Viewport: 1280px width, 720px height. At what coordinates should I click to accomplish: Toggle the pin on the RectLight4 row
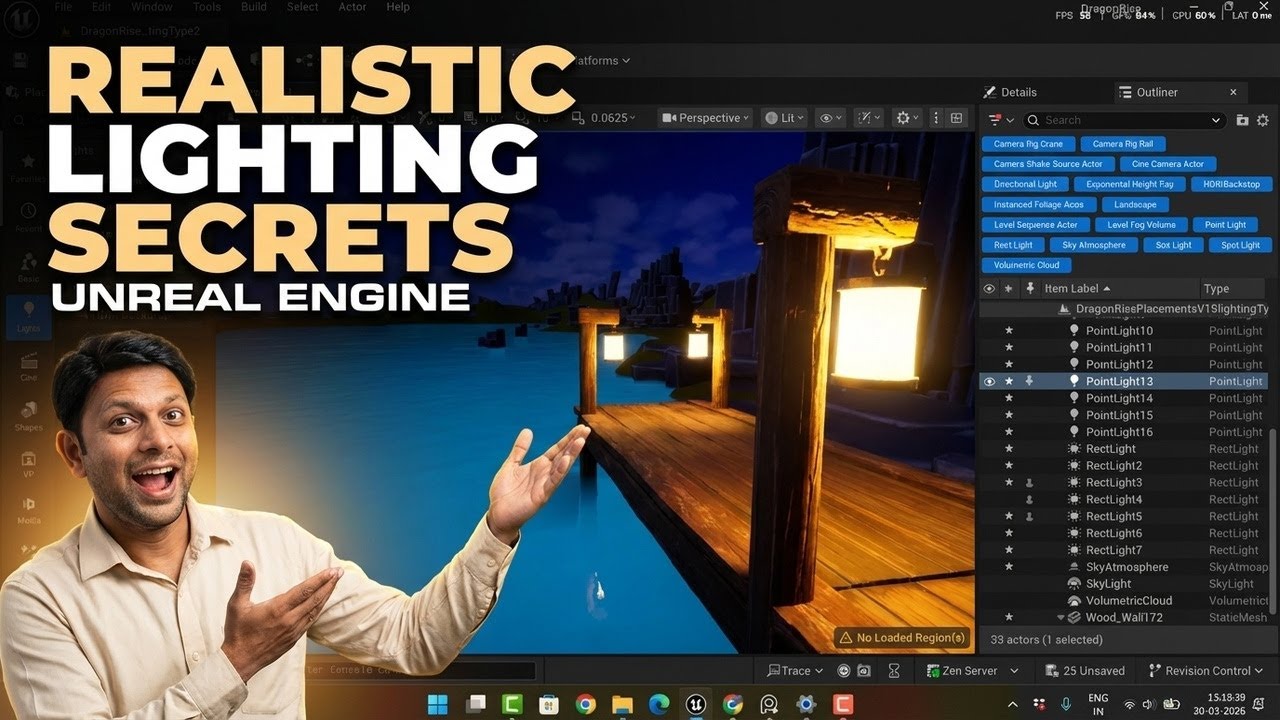pos(1029,500)
